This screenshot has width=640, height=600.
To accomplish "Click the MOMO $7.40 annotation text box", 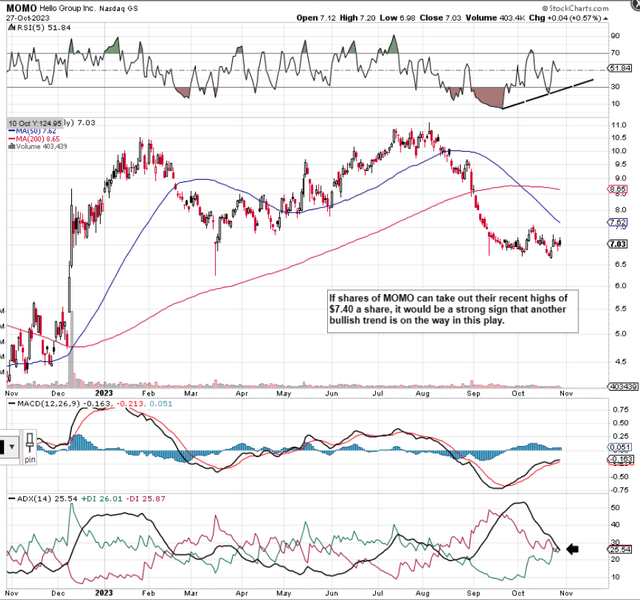I will point(453,311).
